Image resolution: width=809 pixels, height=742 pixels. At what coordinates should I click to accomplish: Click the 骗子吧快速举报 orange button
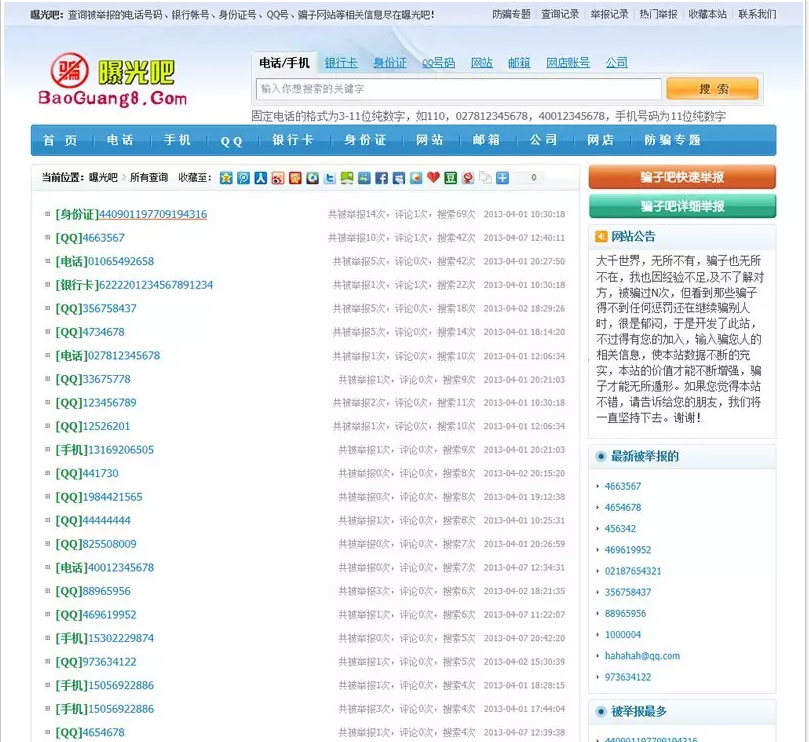point(682,178)
